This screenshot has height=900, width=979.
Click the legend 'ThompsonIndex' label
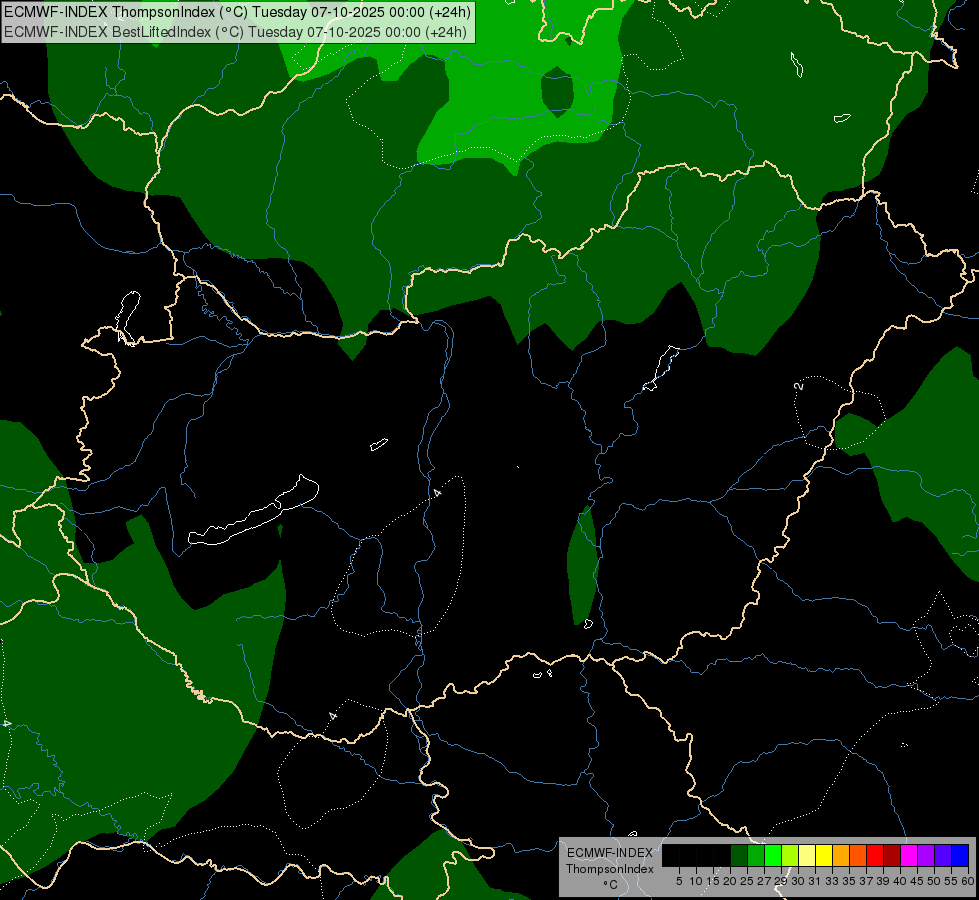(610, 869)
